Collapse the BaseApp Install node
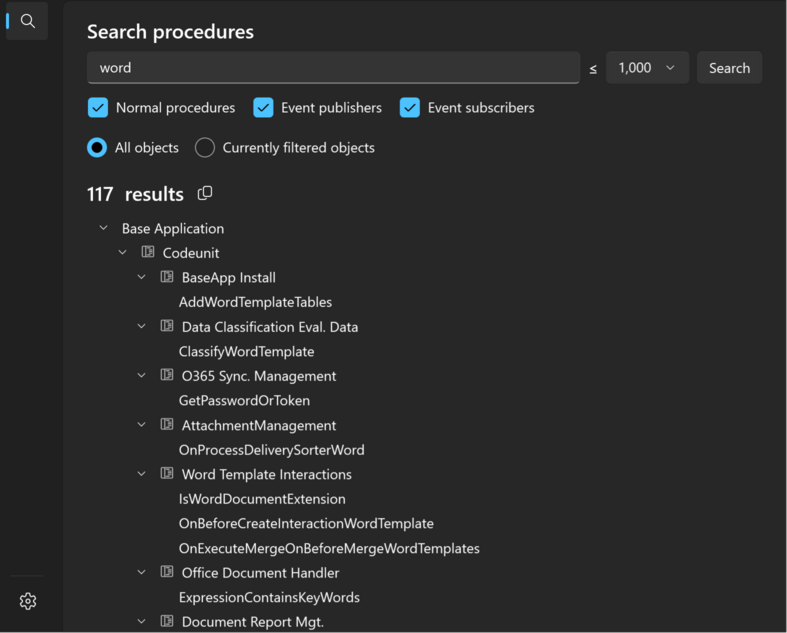787x633 pixels. point(142,277)
